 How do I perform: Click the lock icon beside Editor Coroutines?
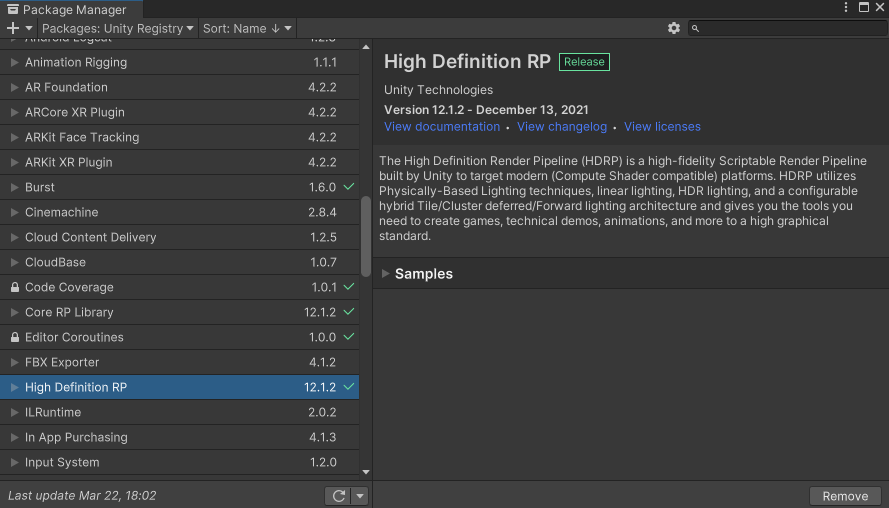pos(15,338)
